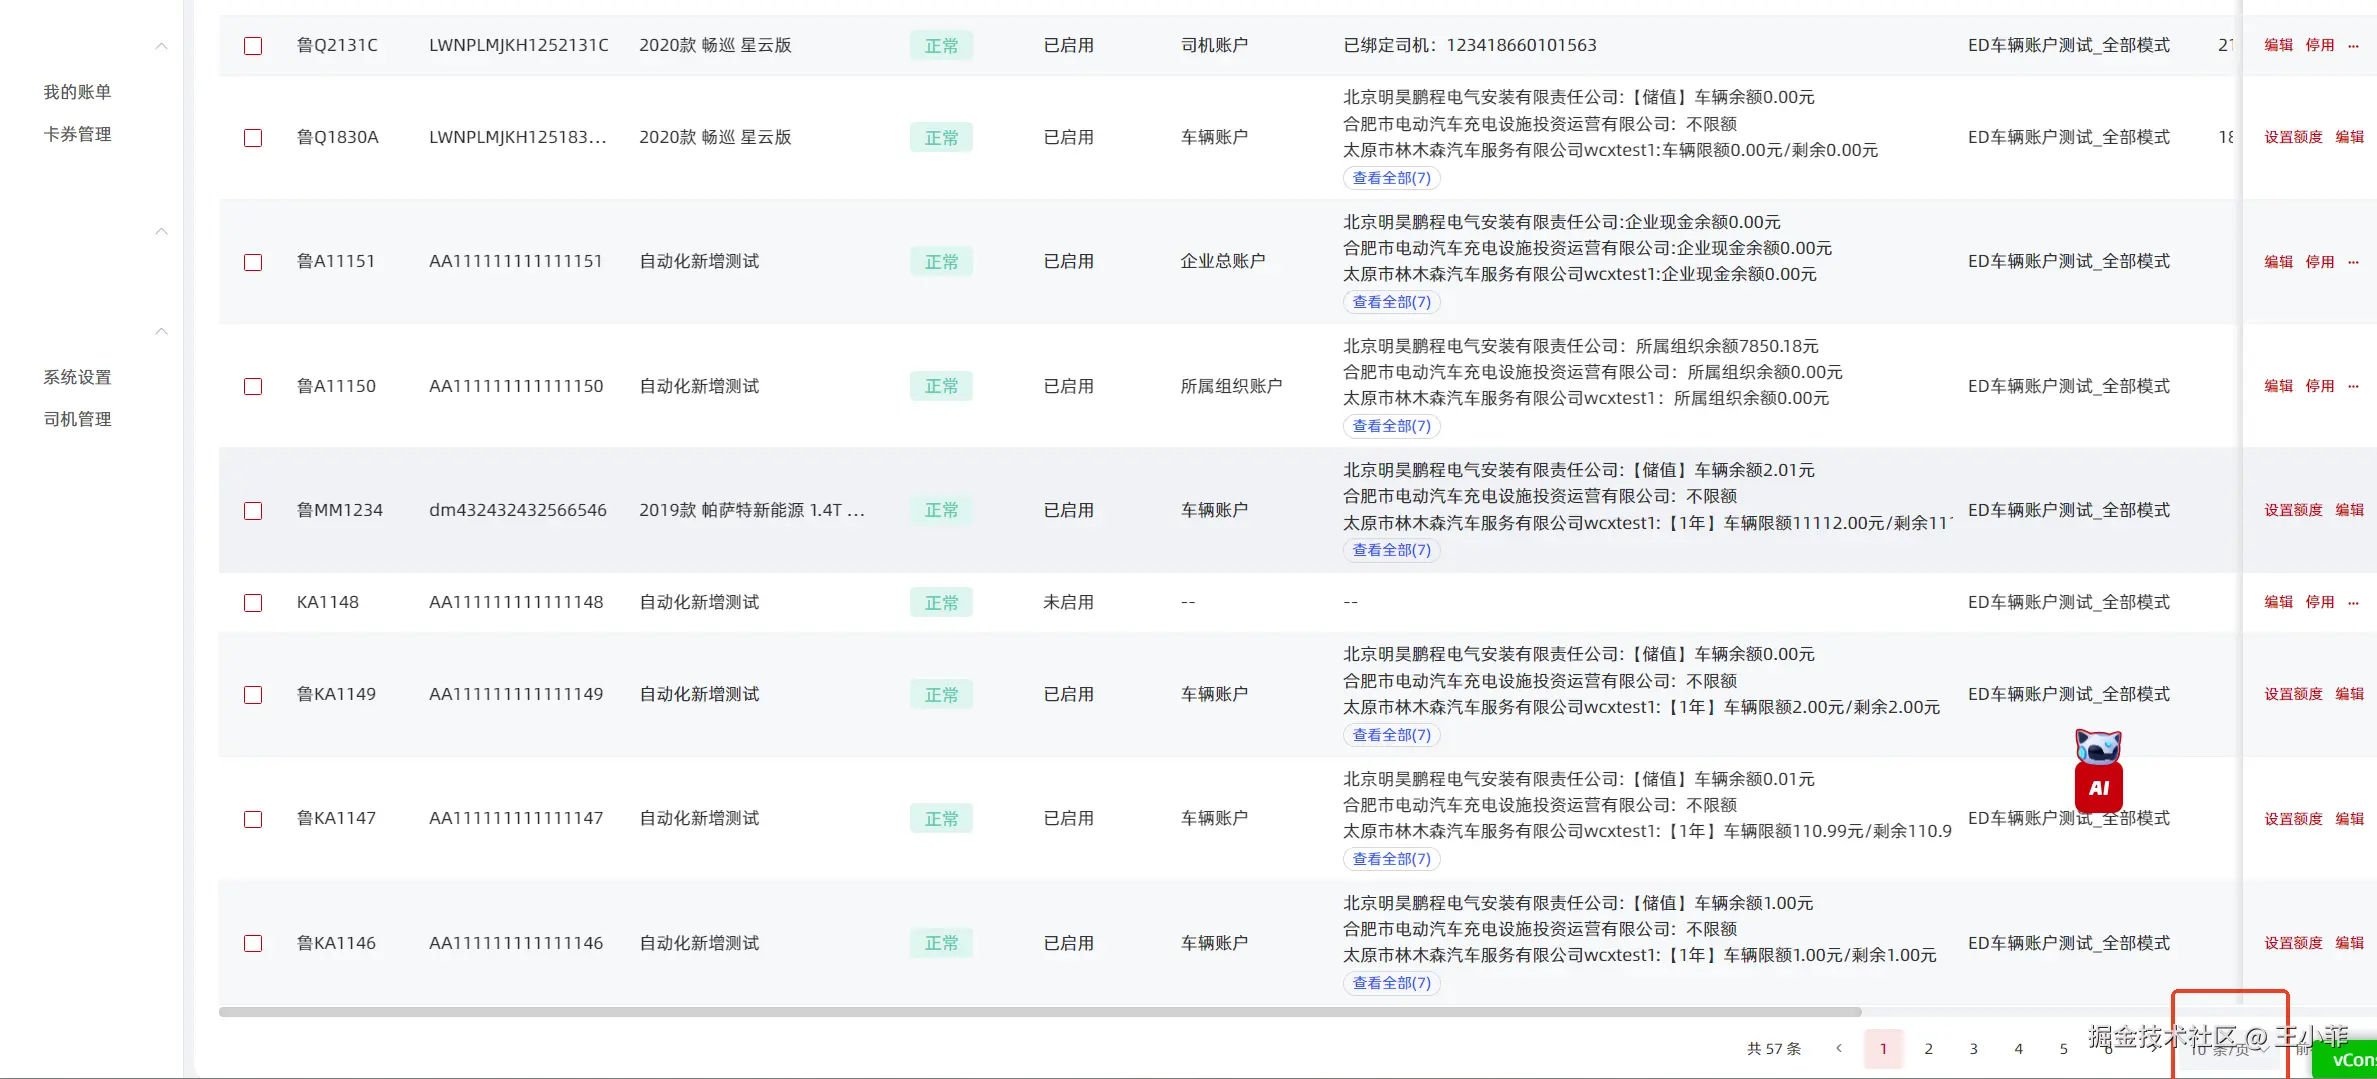Screen dimensions: 2377x1079
Task: Go to page 2 of the list
Action: tap(1928, 1049)
